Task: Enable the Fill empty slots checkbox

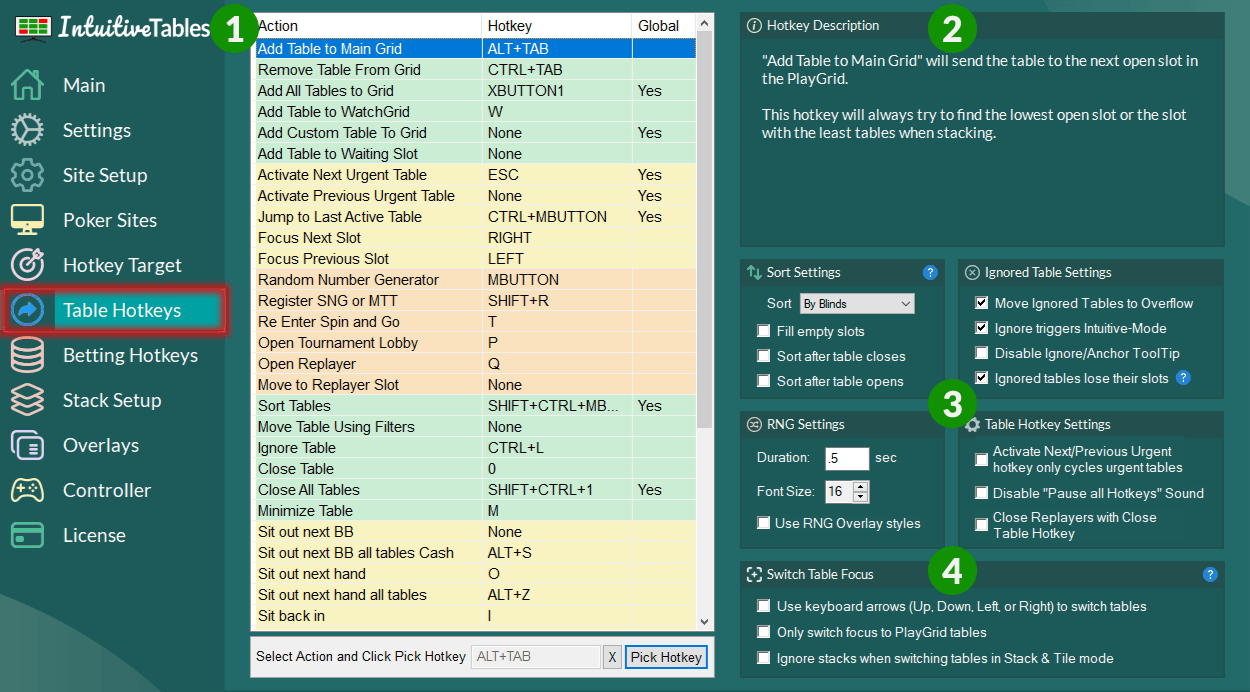Action: point(764,331)
